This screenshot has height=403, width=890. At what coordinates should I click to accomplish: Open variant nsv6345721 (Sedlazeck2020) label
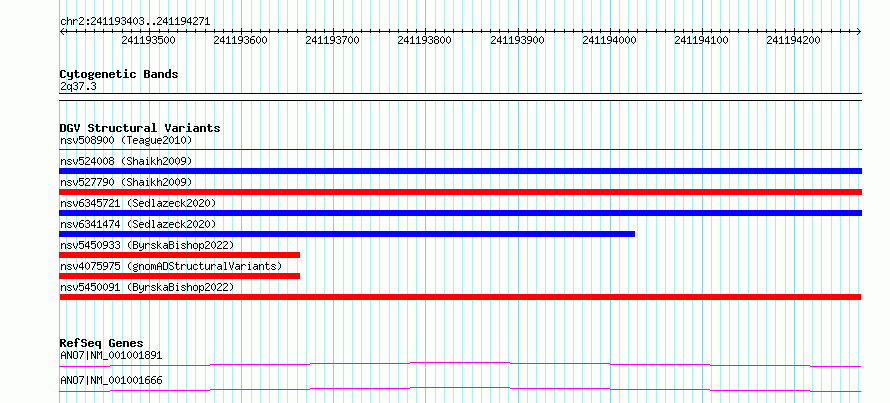click(x=138, y=203)
